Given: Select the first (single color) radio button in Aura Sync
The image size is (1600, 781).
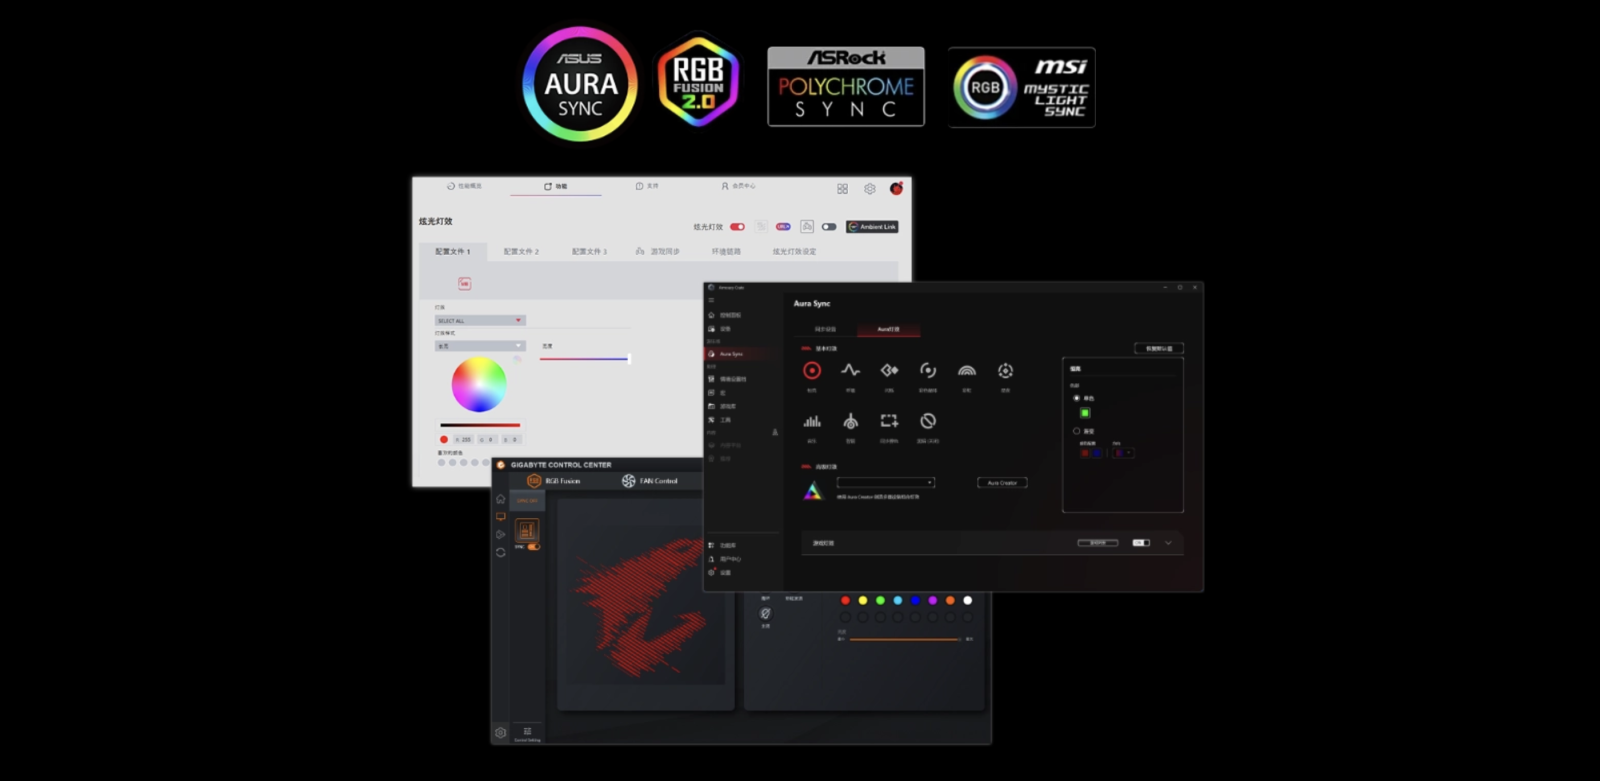Looking at the screenshot, I should [x=1077, y=398].
